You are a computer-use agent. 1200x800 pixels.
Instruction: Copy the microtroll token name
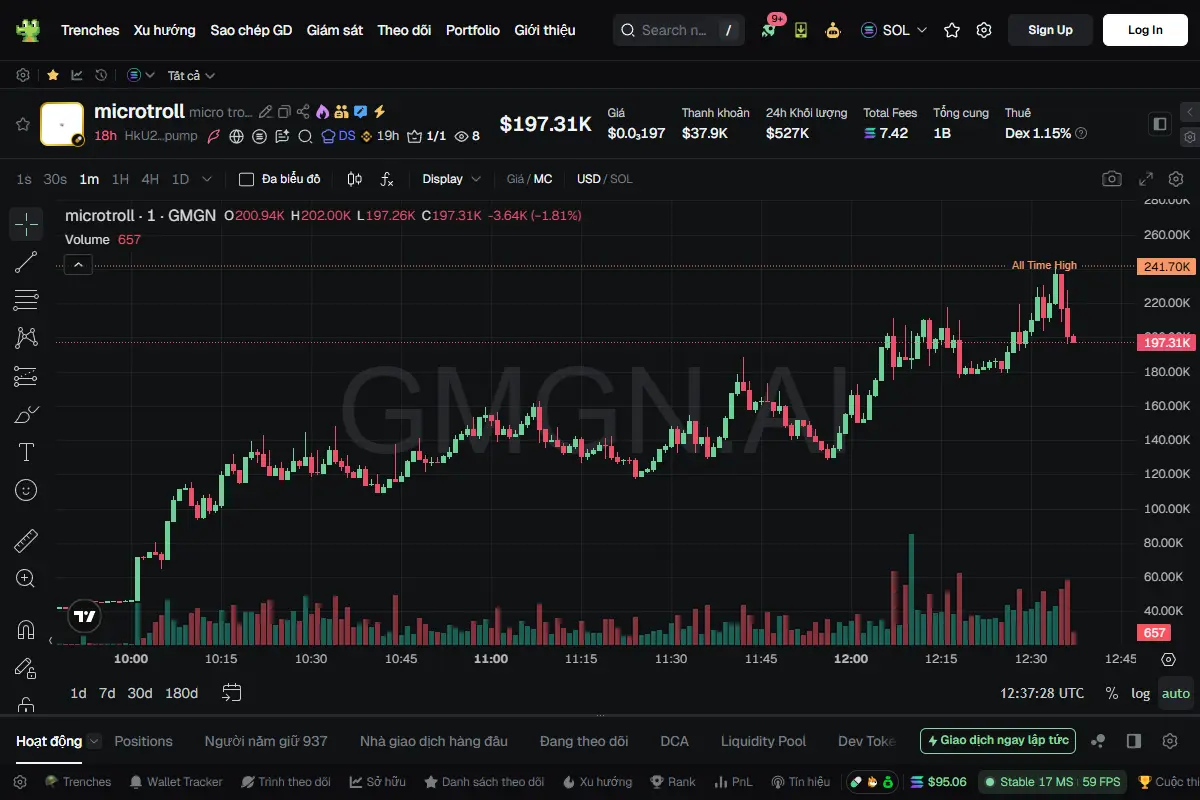pos(284,112)
